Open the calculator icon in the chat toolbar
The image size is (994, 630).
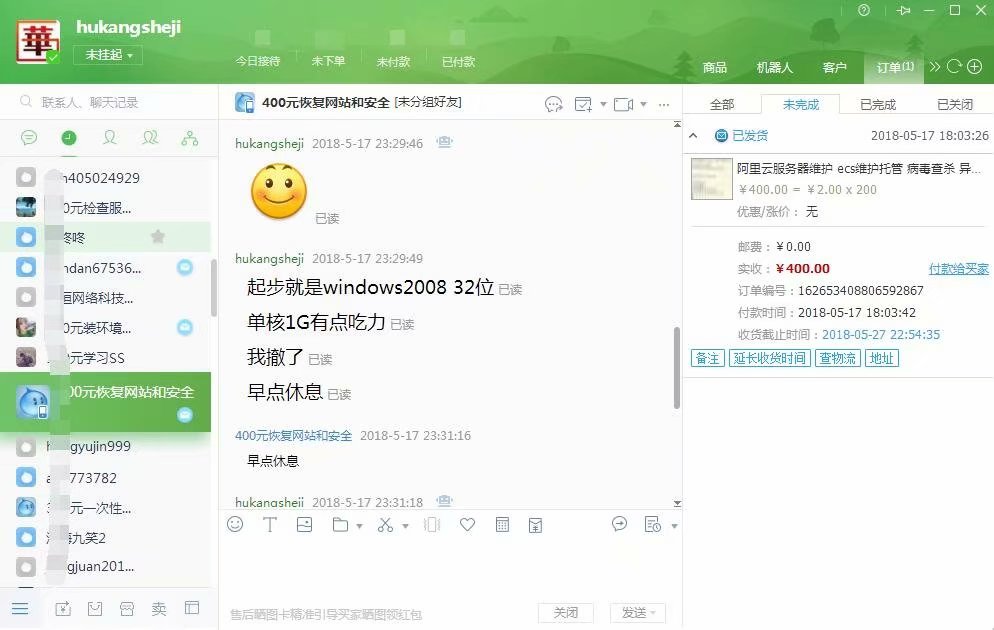click(502, 525)
